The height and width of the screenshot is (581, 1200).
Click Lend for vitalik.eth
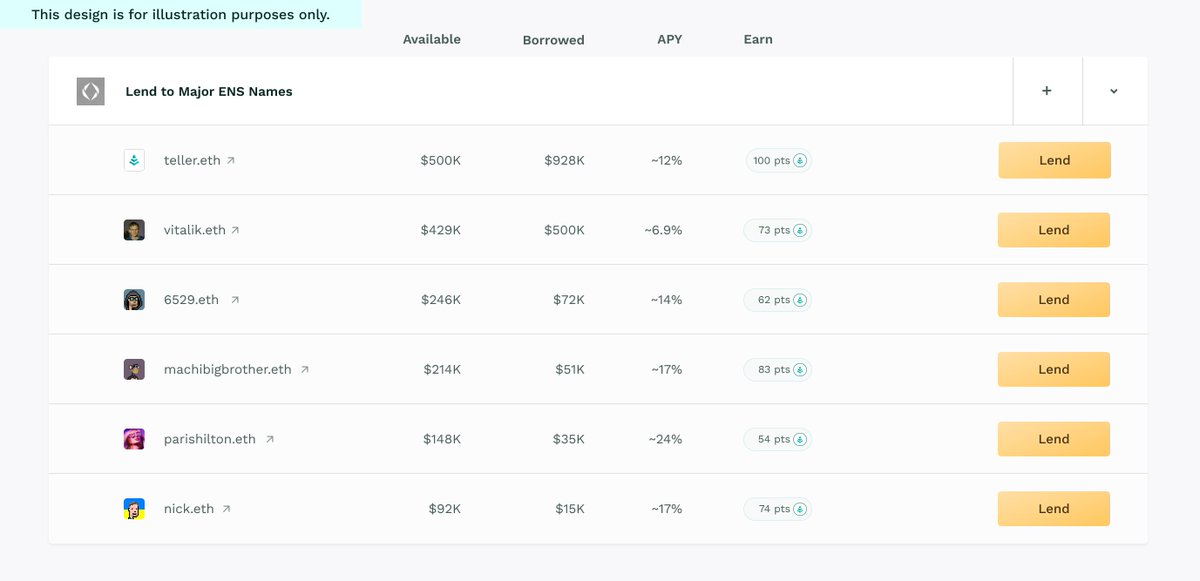(x=1054, y=229)
